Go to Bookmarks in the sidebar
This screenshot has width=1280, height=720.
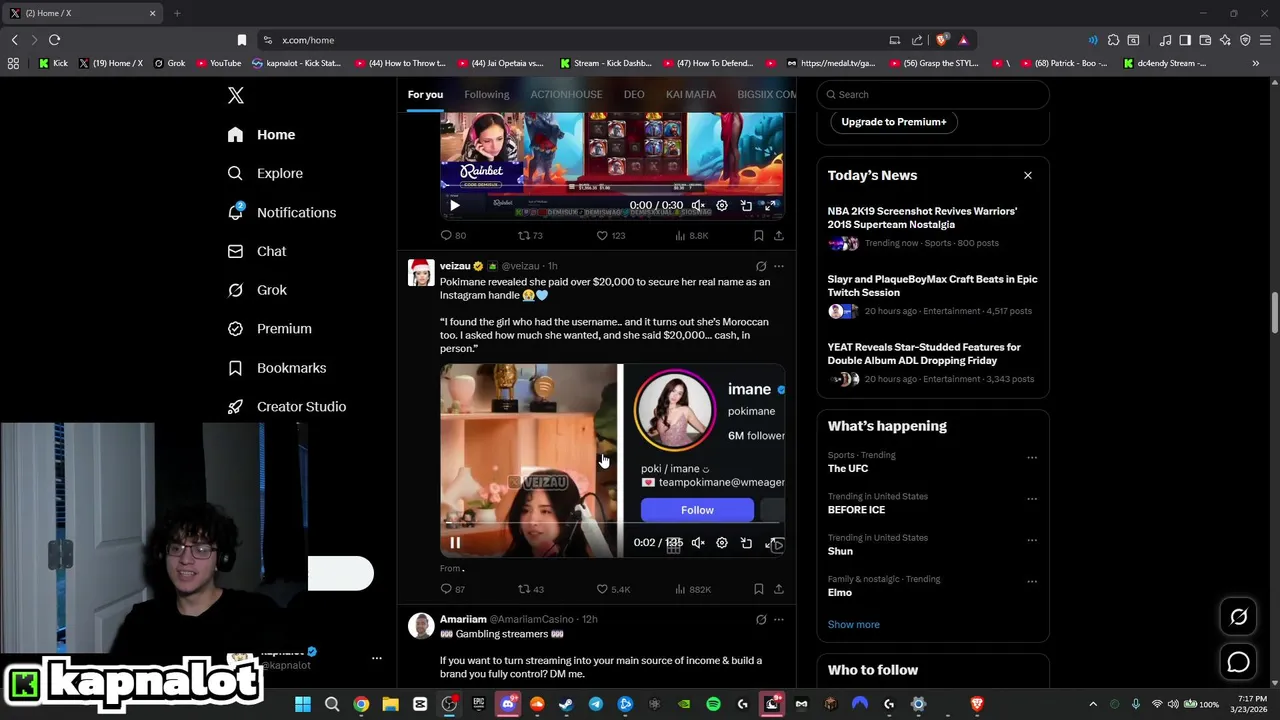pos(277,368)
